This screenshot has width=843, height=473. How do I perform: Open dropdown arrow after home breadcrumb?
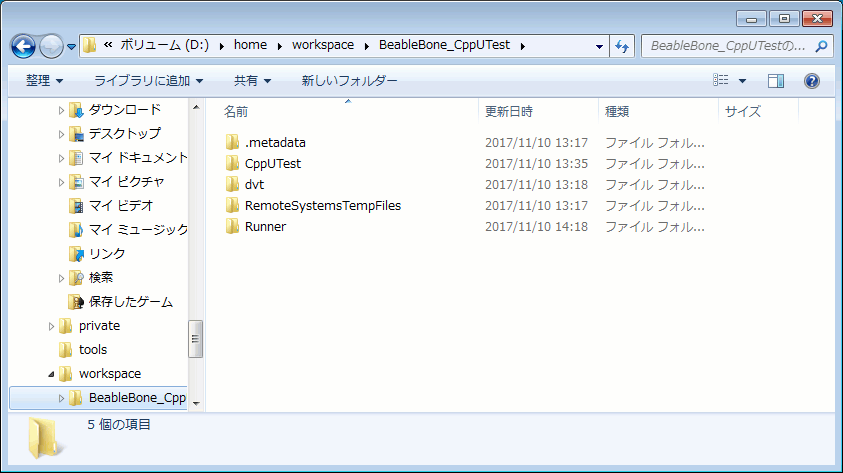pos(280,46)
